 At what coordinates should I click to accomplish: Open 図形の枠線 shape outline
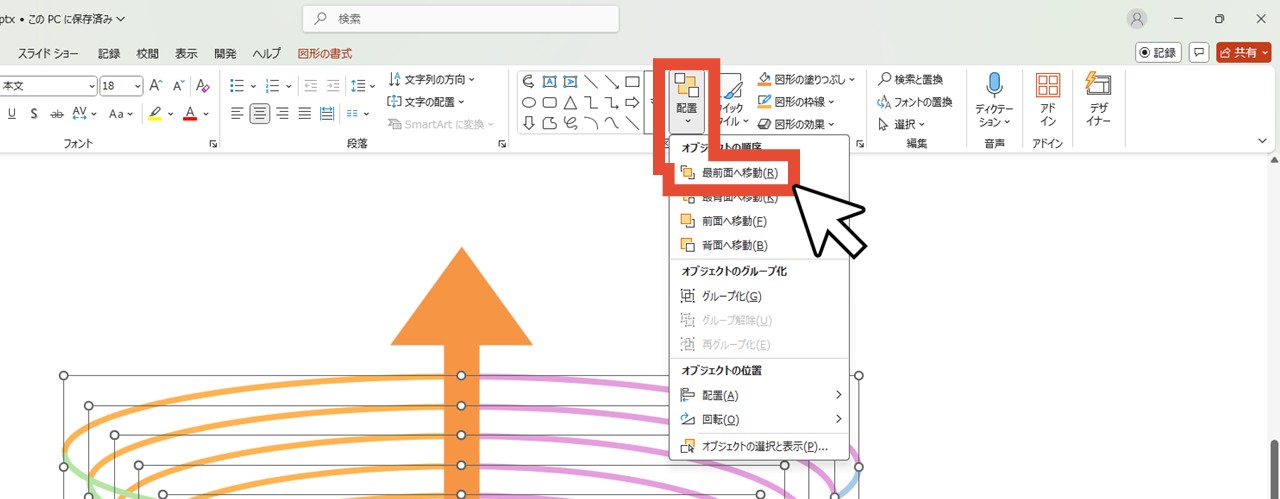tap(796, 102)
